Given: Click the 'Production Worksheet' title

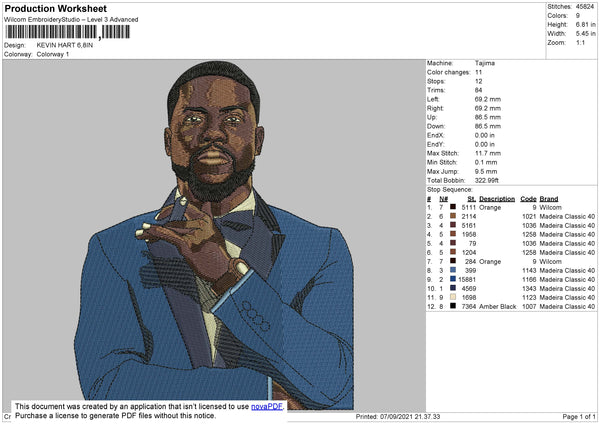Looking at the screenshot, I should [x=55, y=8].
